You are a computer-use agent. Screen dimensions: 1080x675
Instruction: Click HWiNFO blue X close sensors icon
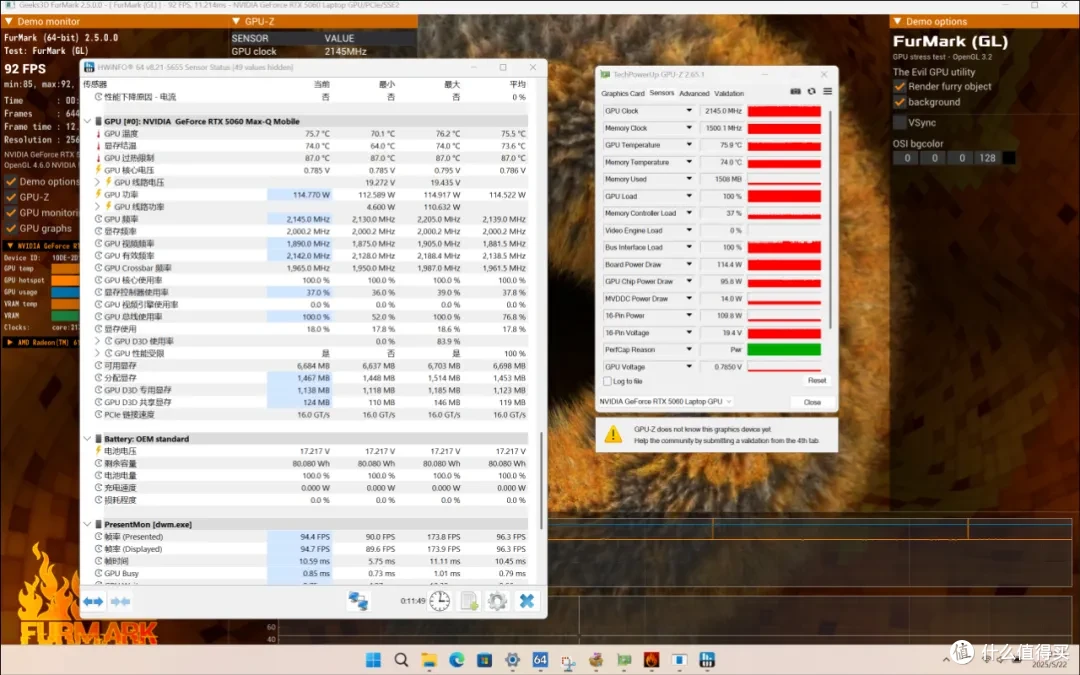point(527,601)
